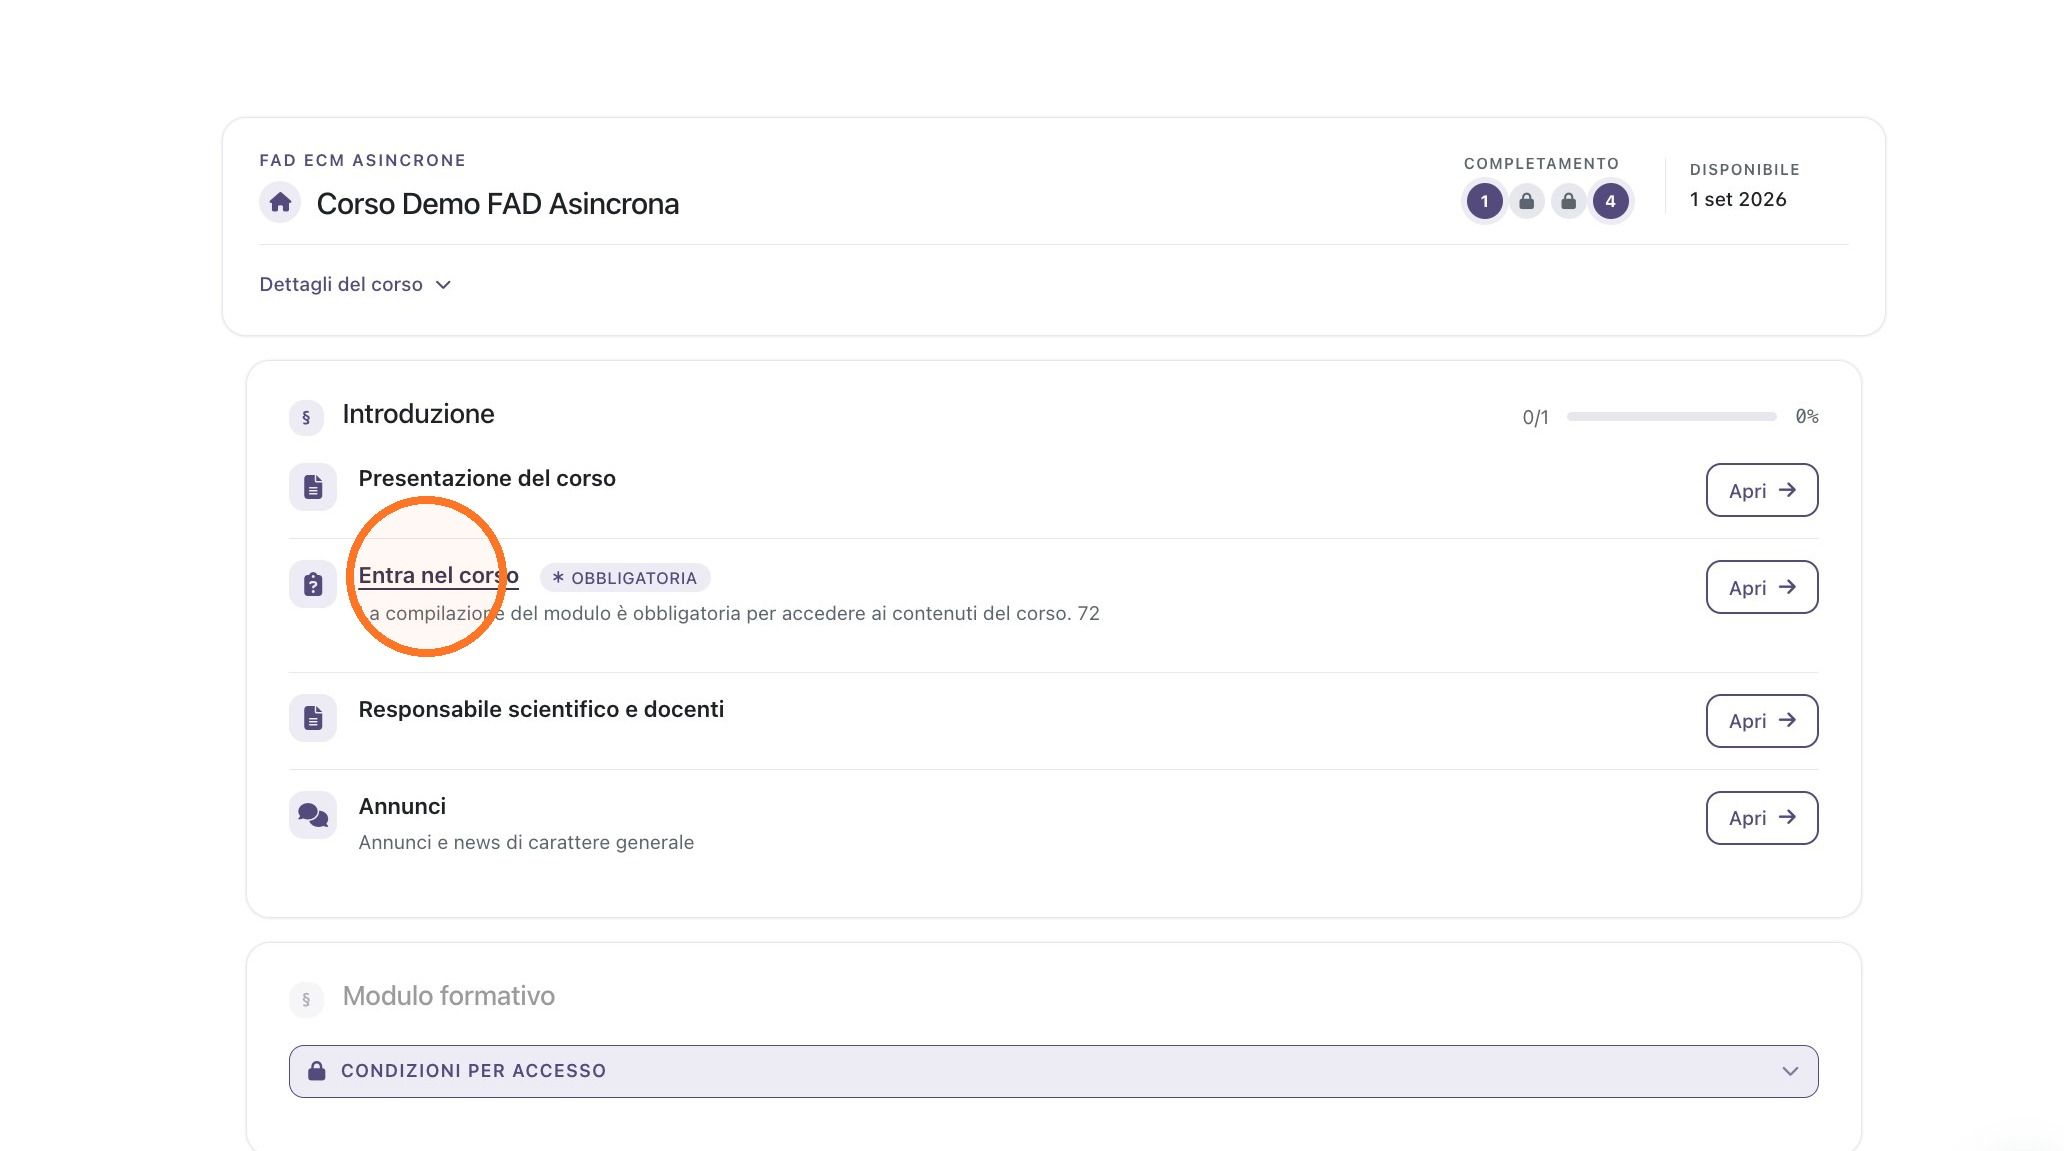This screenshot has width=2064, height=1151.
Task: Click the Presentazione del corso title
Action: (487, 478)
